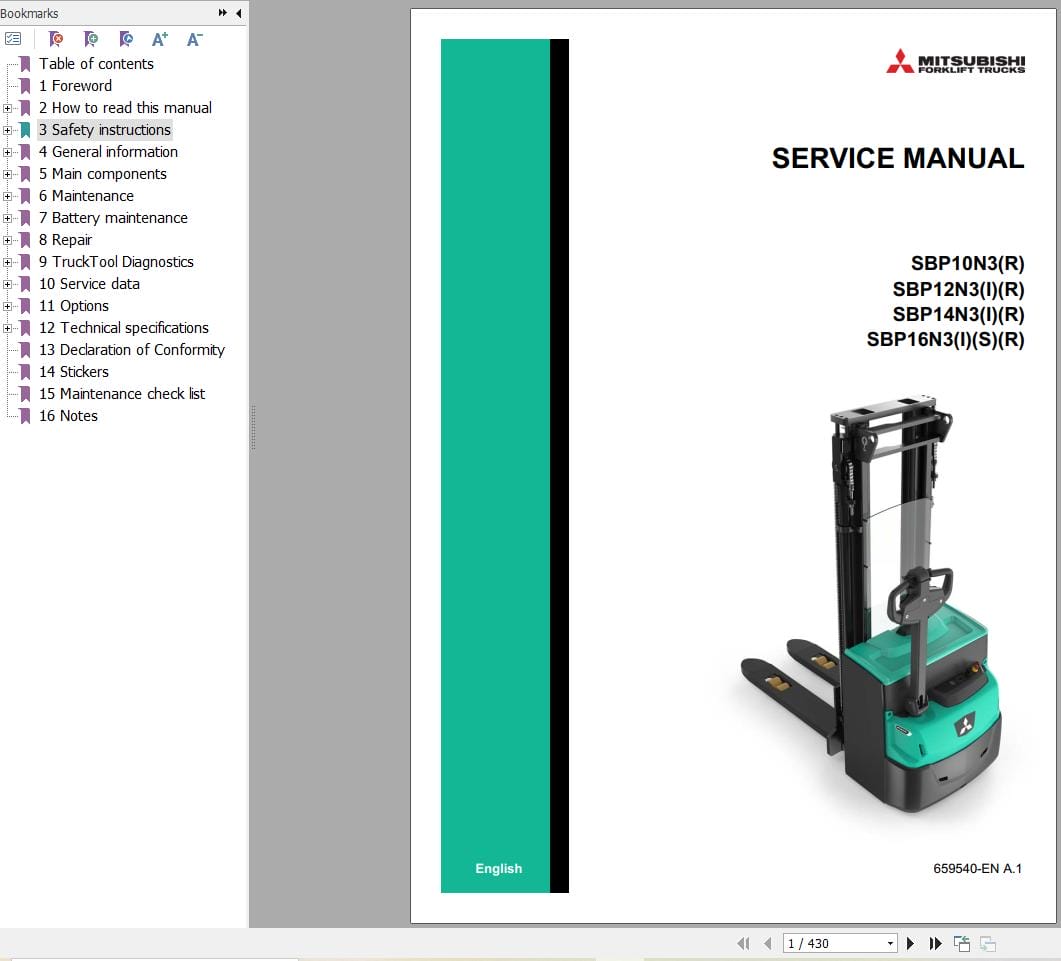Select the 12 Technical specifications bookmark

[123, 327]
